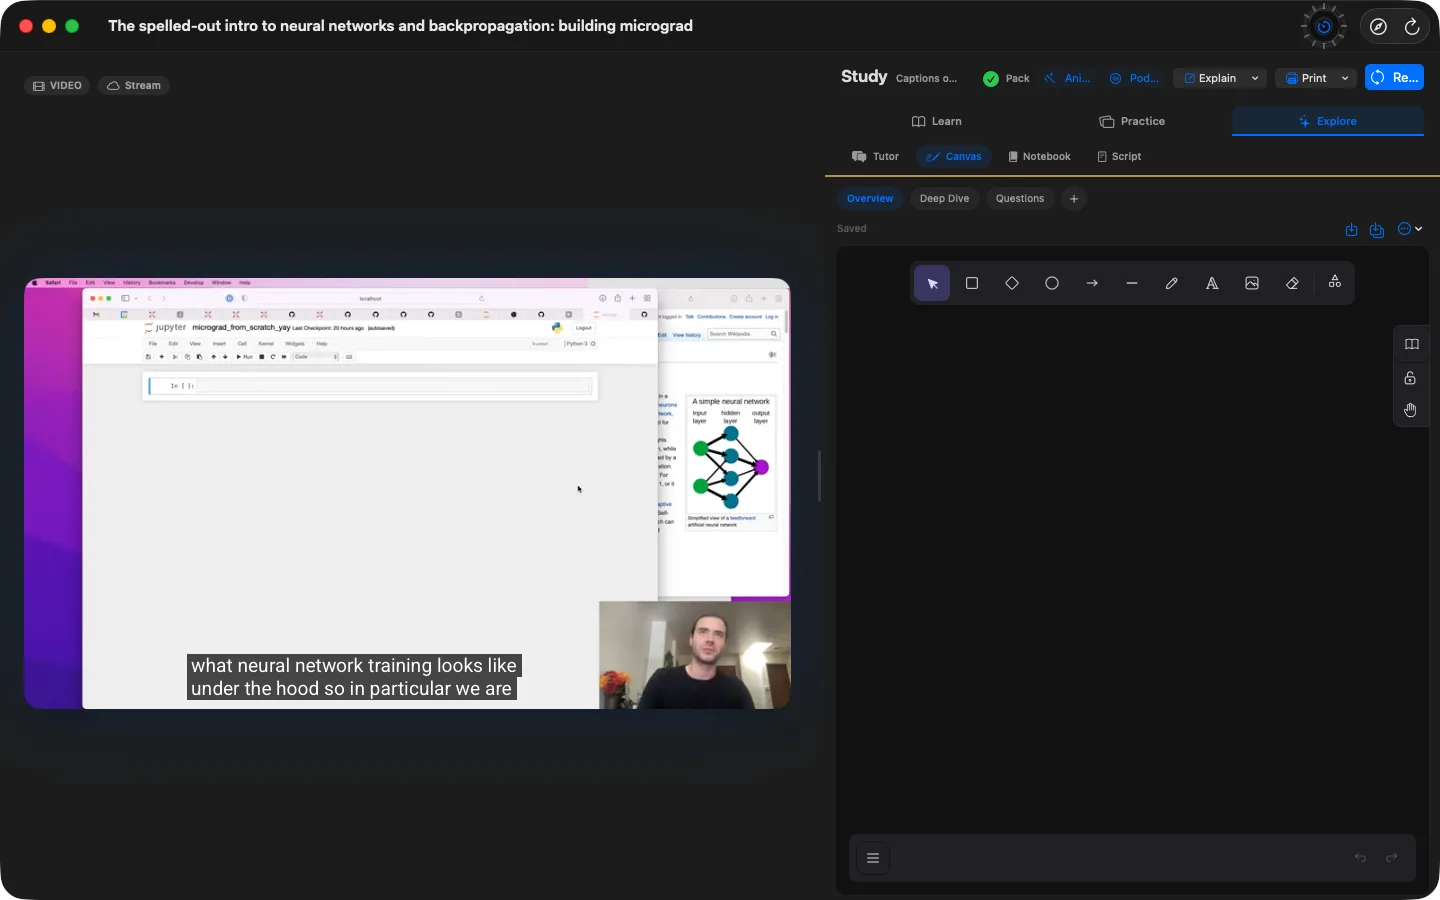Click the canvas hamburger menu icon
Image resolution: width=1440 pixels, height=900 pixels.
click(873, 858)
